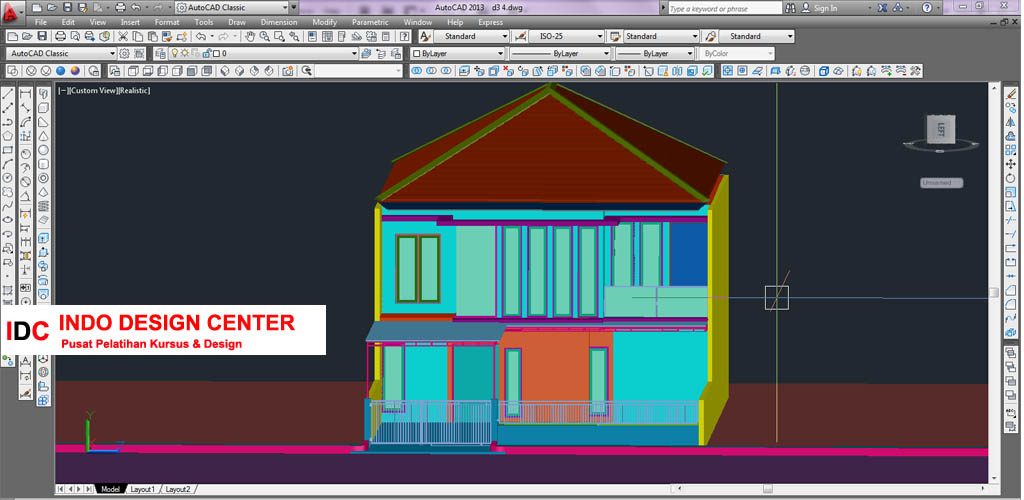The height and width of the screenshot is (500, 1024).
Task: Click the viewport minus controls label
Action: pyautogui.click(x=63, y=91)
